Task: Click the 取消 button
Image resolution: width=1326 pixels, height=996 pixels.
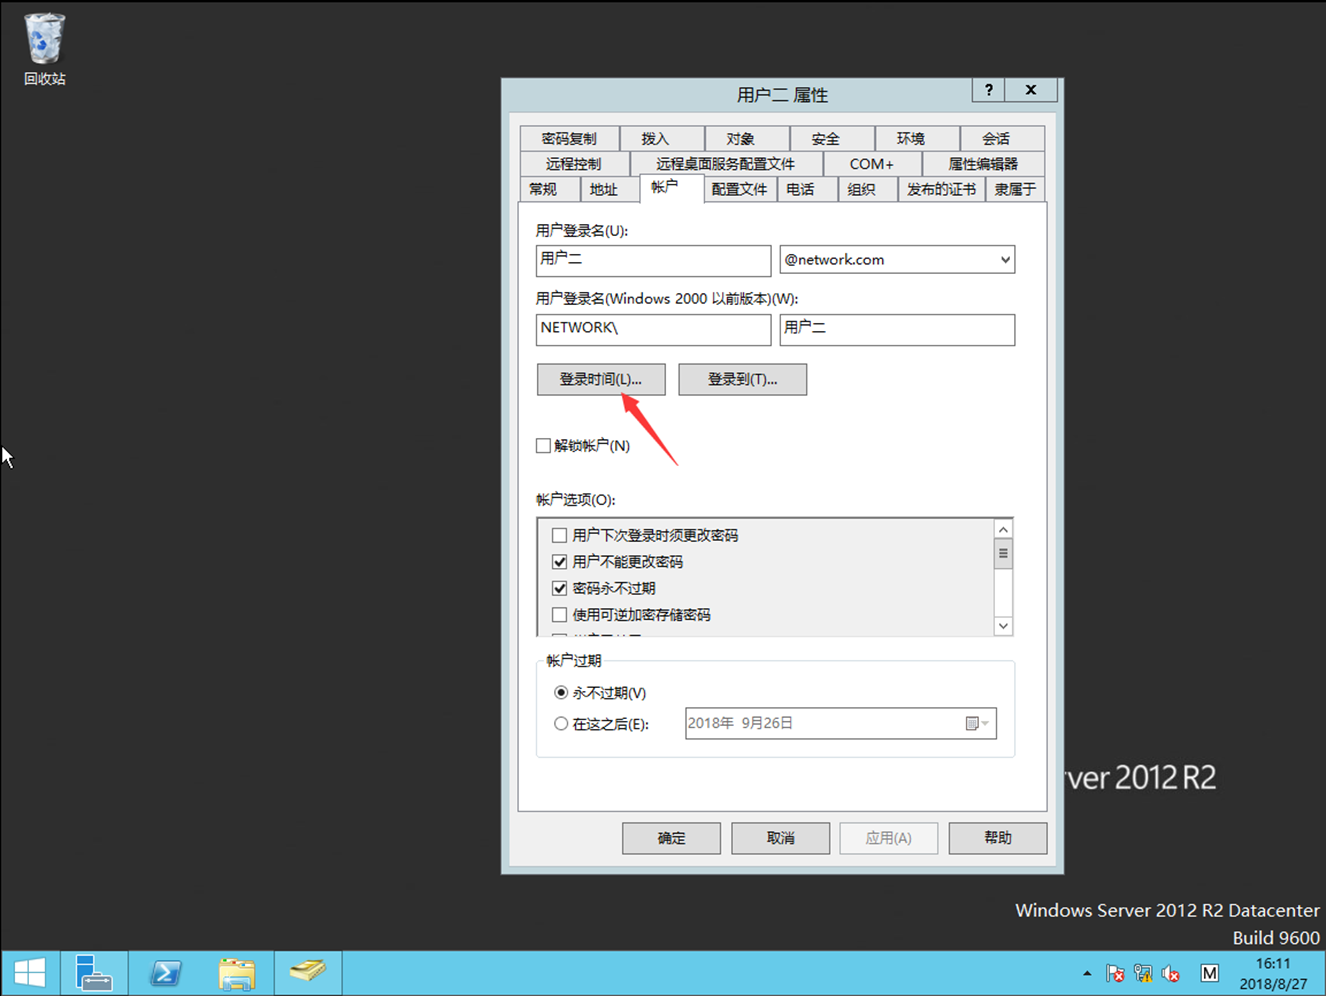Action: pyautogui.click(x=780, y=838)
